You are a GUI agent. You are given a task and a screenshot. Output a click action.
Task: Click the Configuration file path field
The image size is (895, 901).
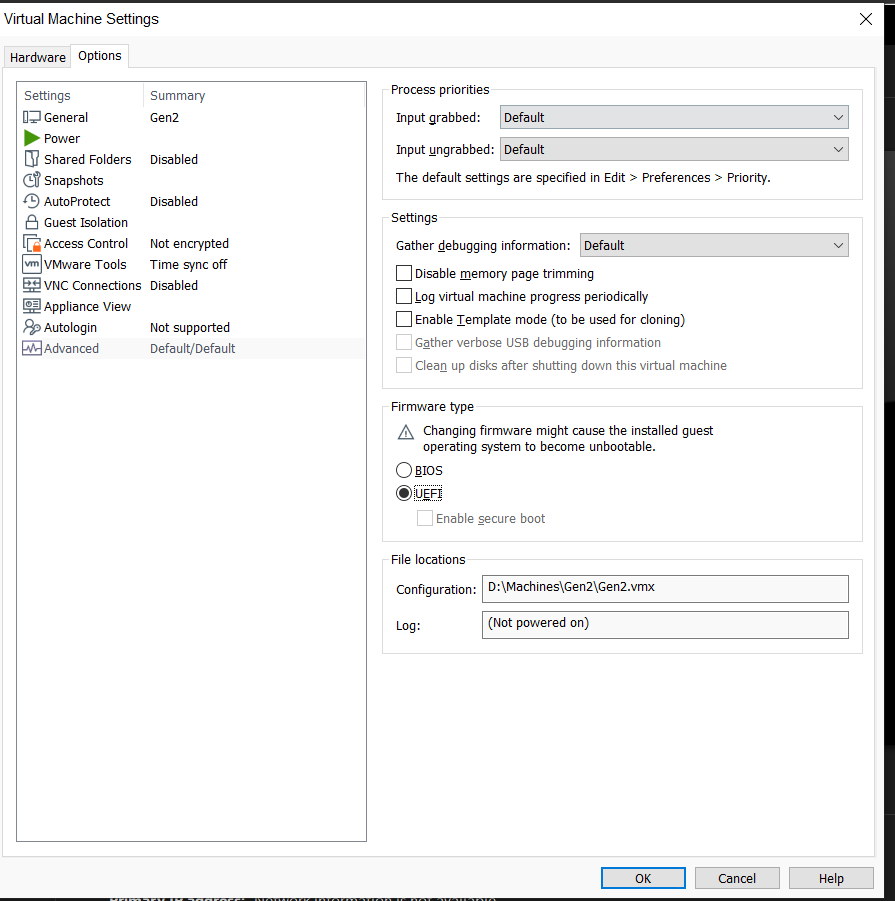665,588
